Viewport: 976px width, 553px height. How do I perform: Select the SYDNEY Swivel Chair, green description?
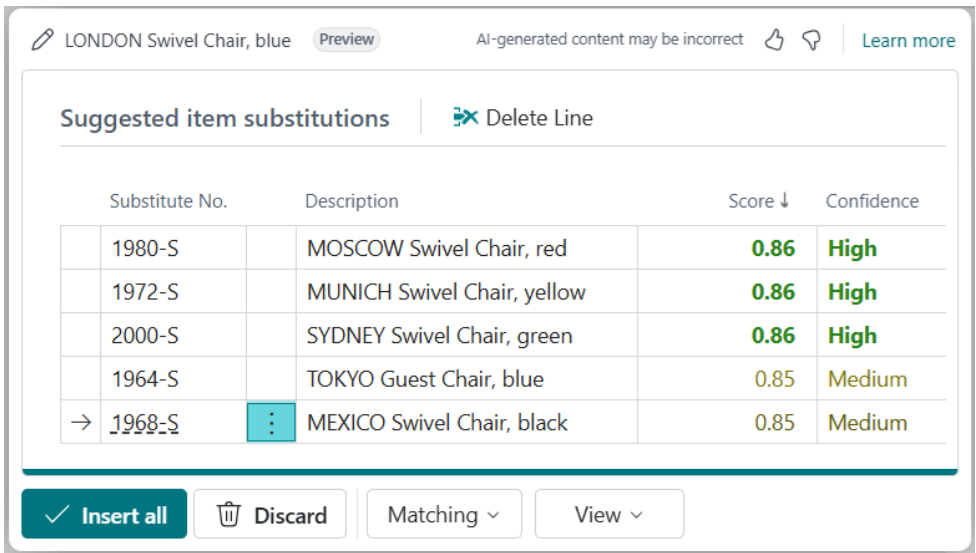coord(439,336)
